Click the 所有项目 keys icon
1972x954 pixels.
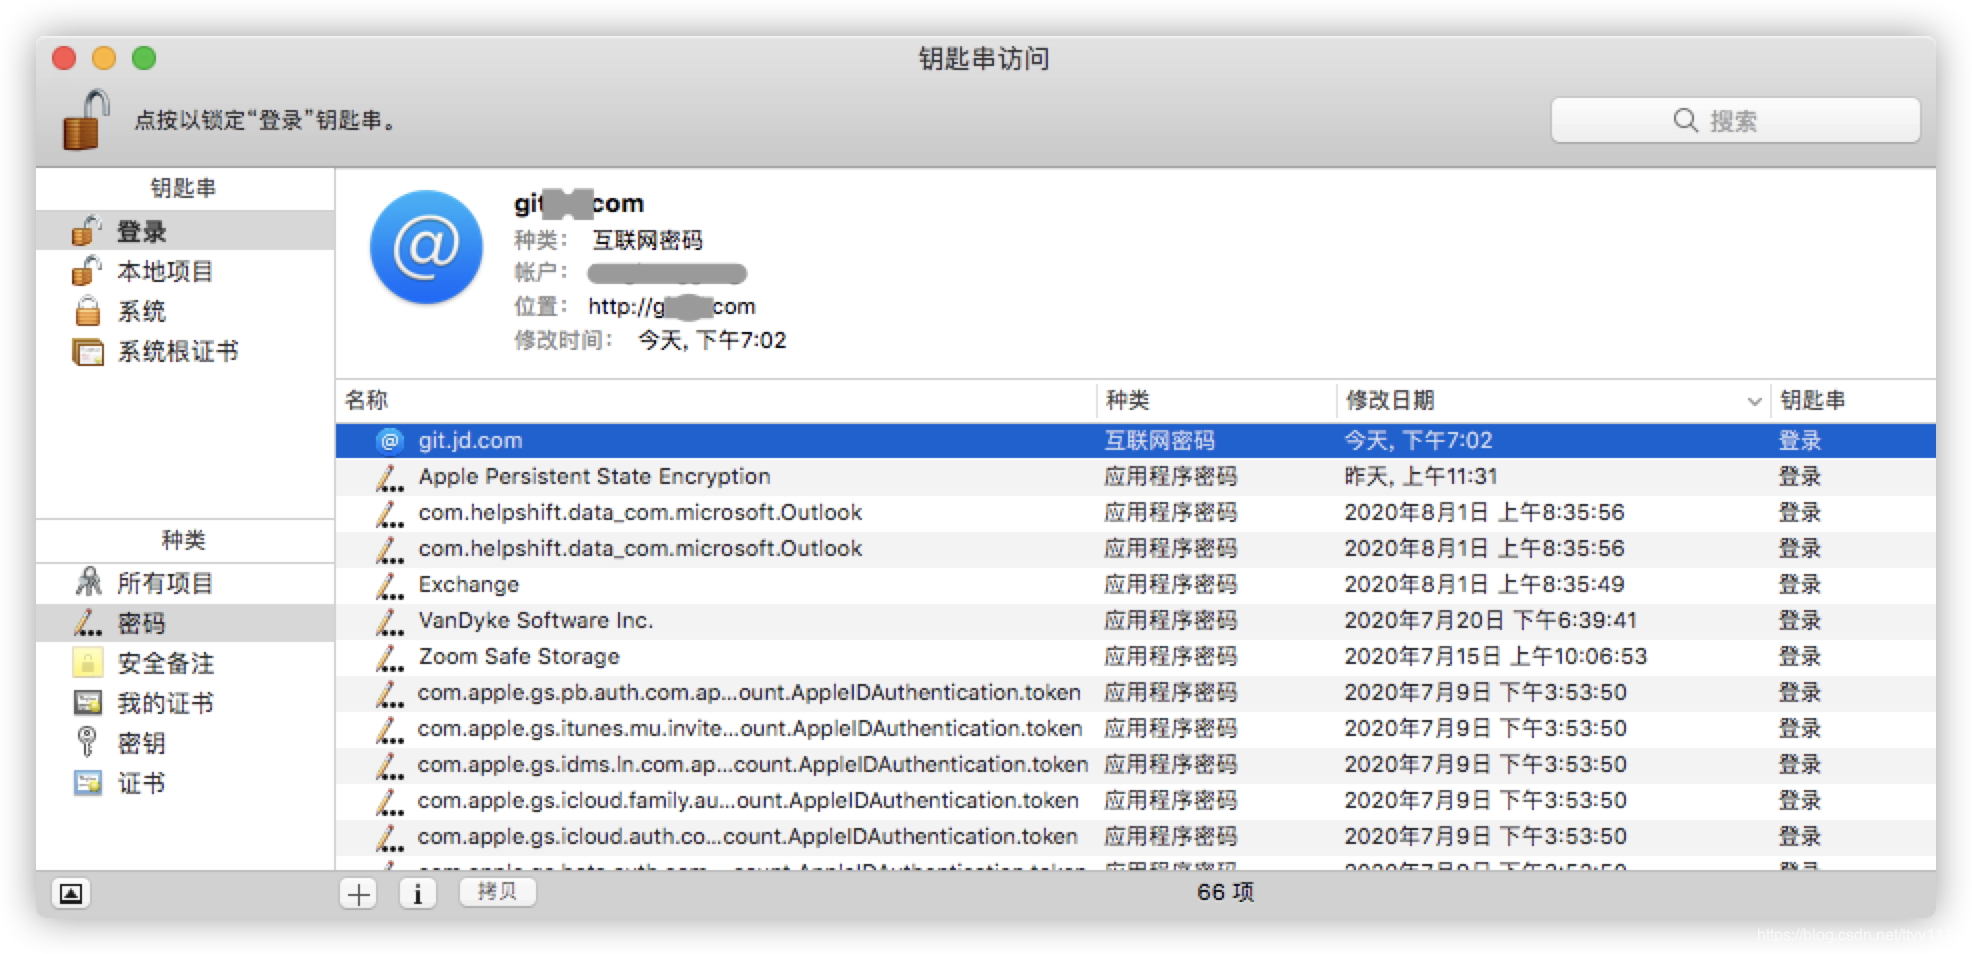(x=89, y=582)
